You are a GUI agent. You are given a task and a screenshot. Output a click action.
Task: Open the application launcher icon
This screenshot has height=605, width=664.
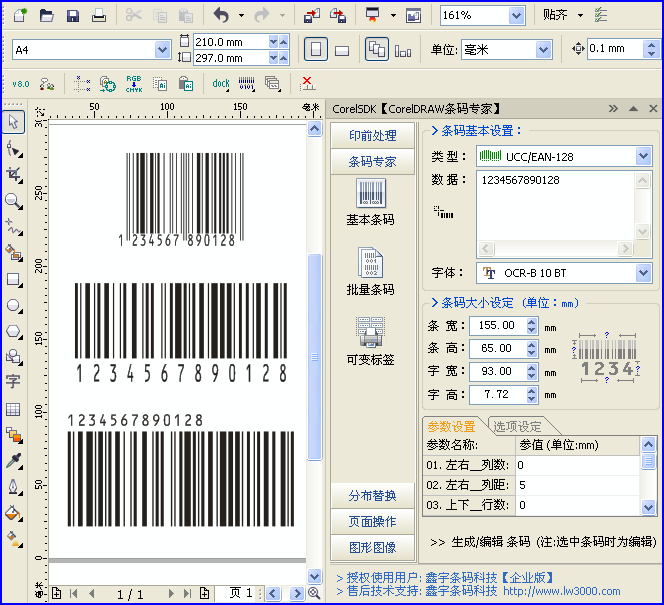point(372,15)
